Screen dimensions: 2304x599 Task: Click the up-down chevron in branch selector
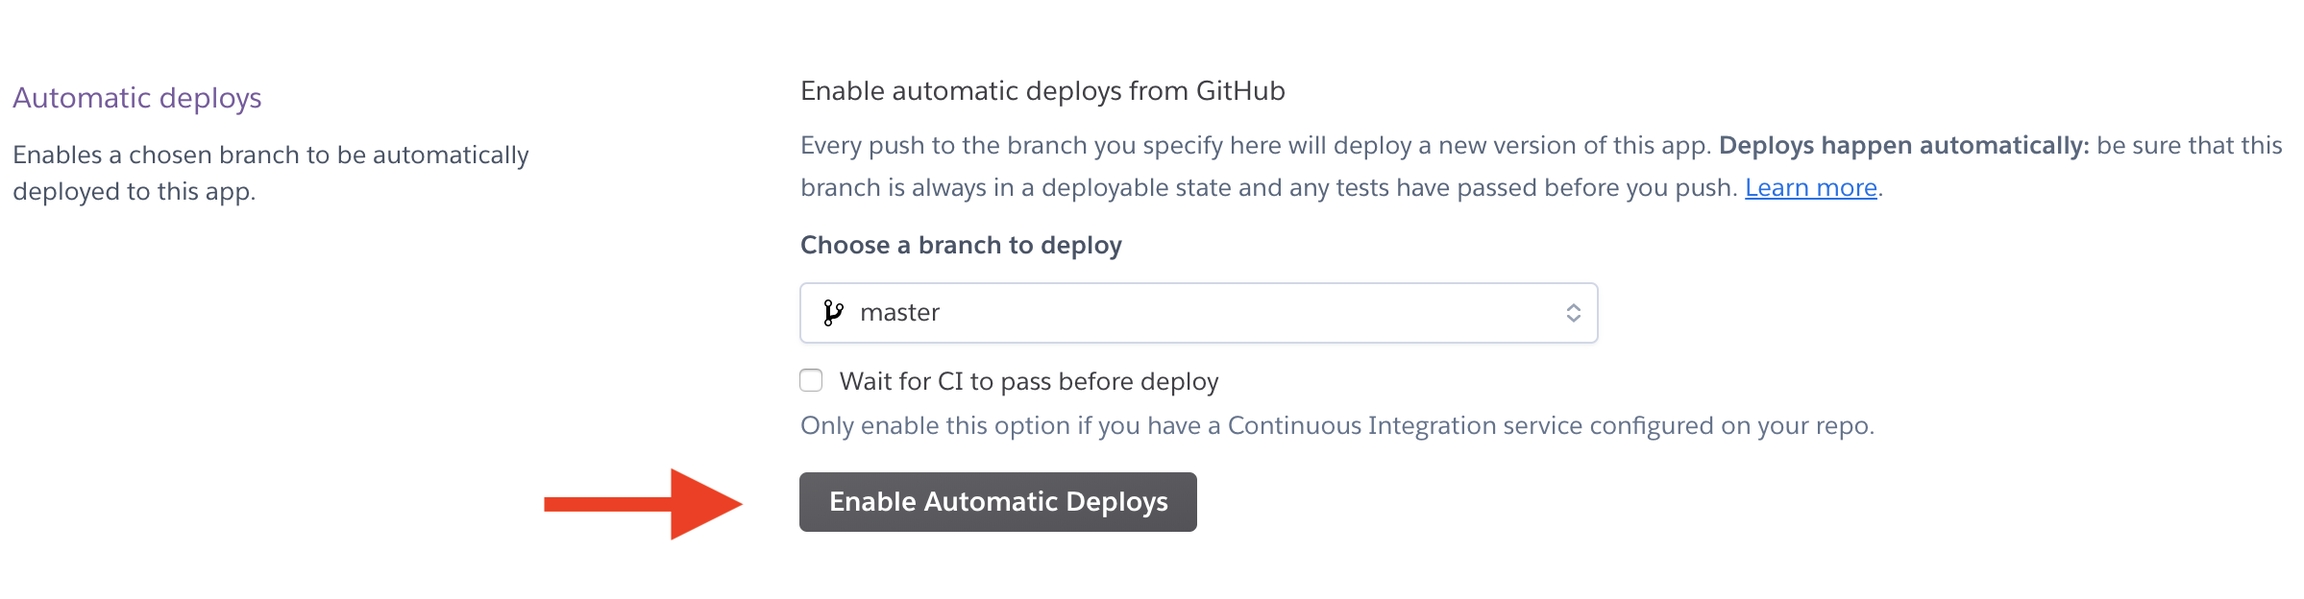1573,313
